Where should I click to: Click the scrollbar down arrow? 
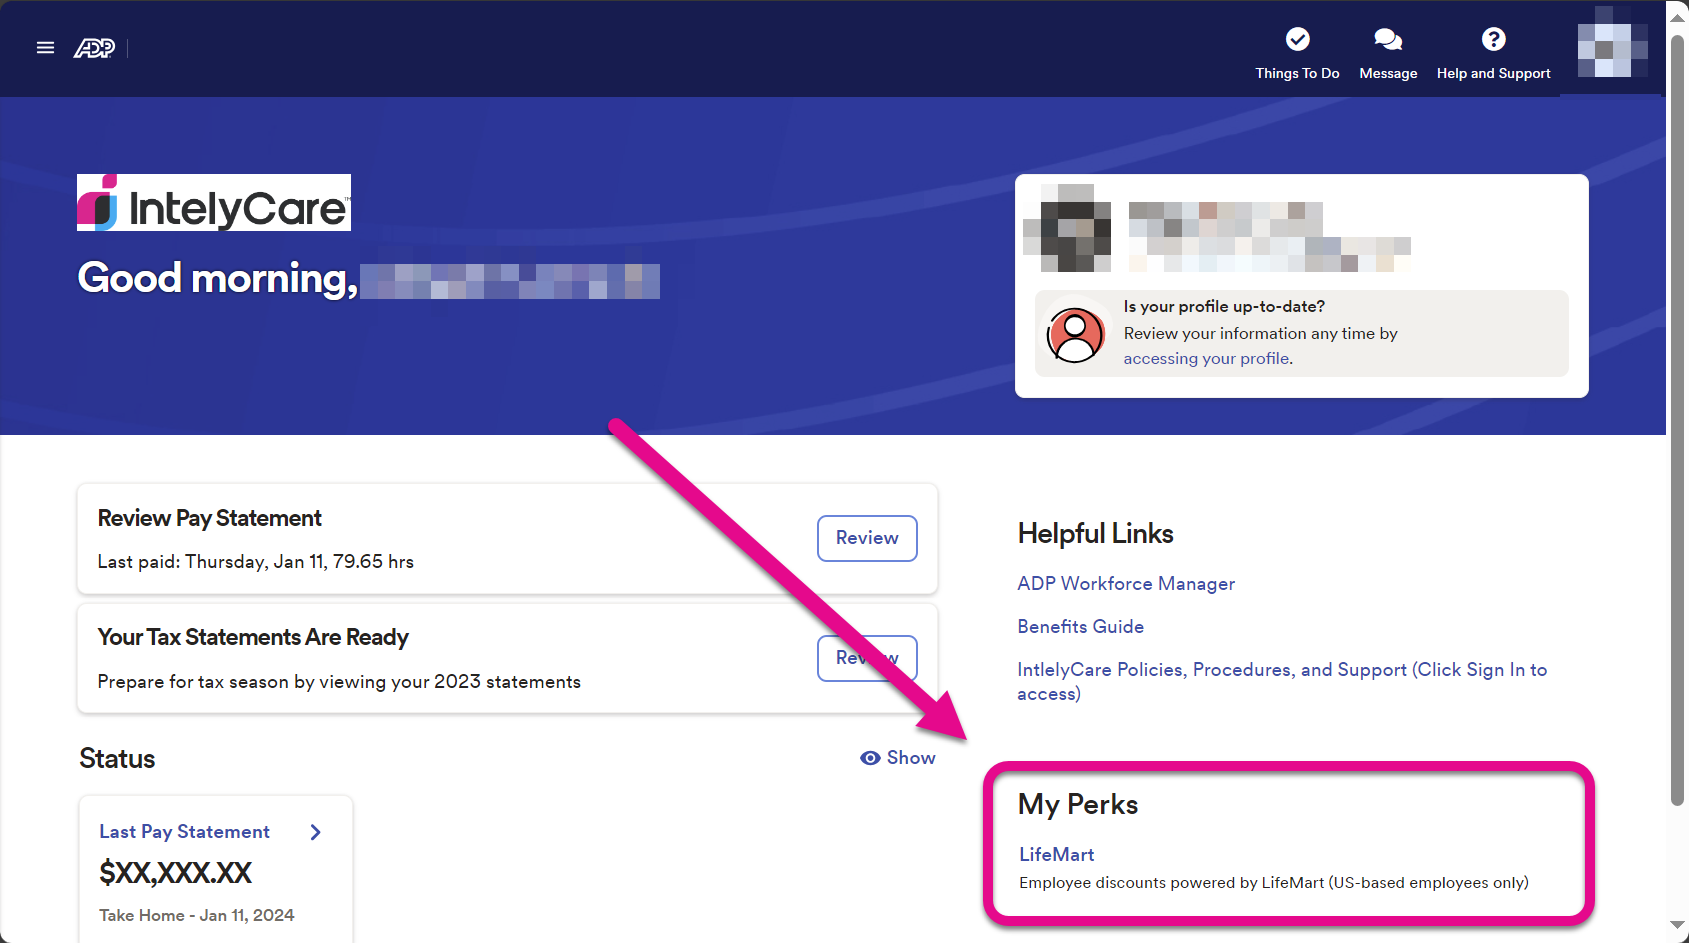[x=1678, y=926]
